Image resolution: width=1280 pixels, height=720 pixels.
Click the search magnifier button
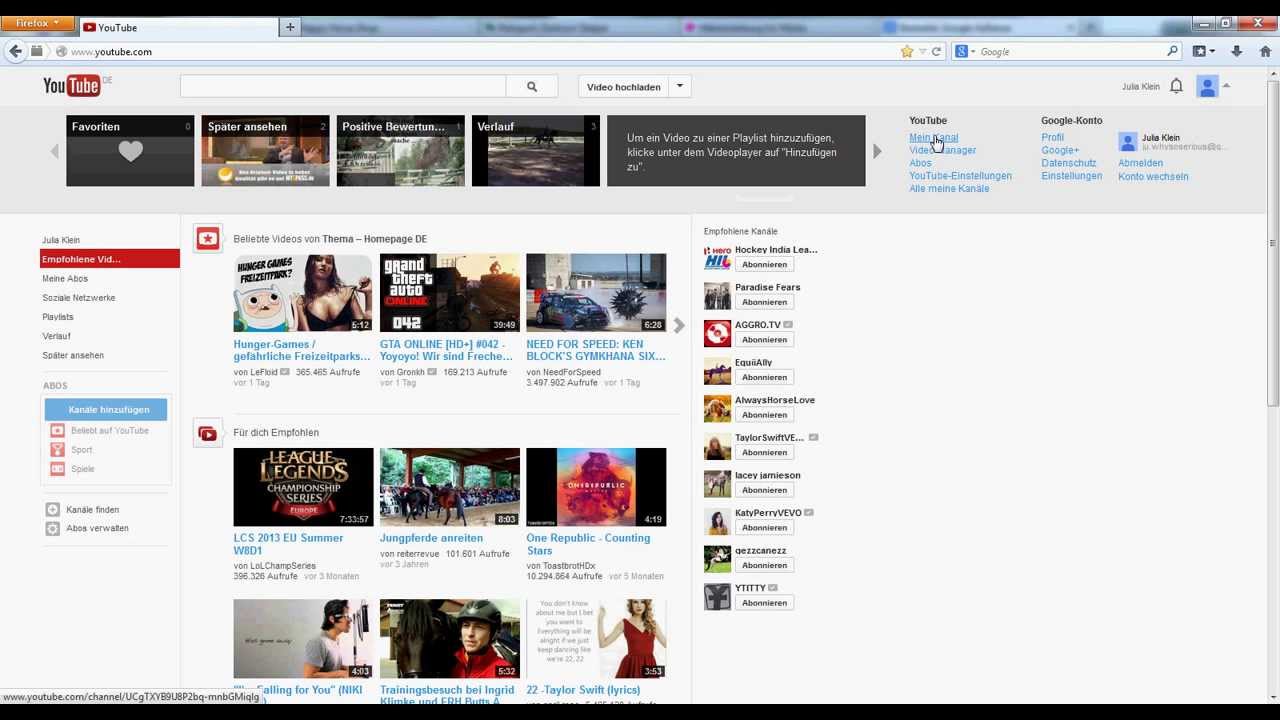pyautogui.click(x=532, y=87)
